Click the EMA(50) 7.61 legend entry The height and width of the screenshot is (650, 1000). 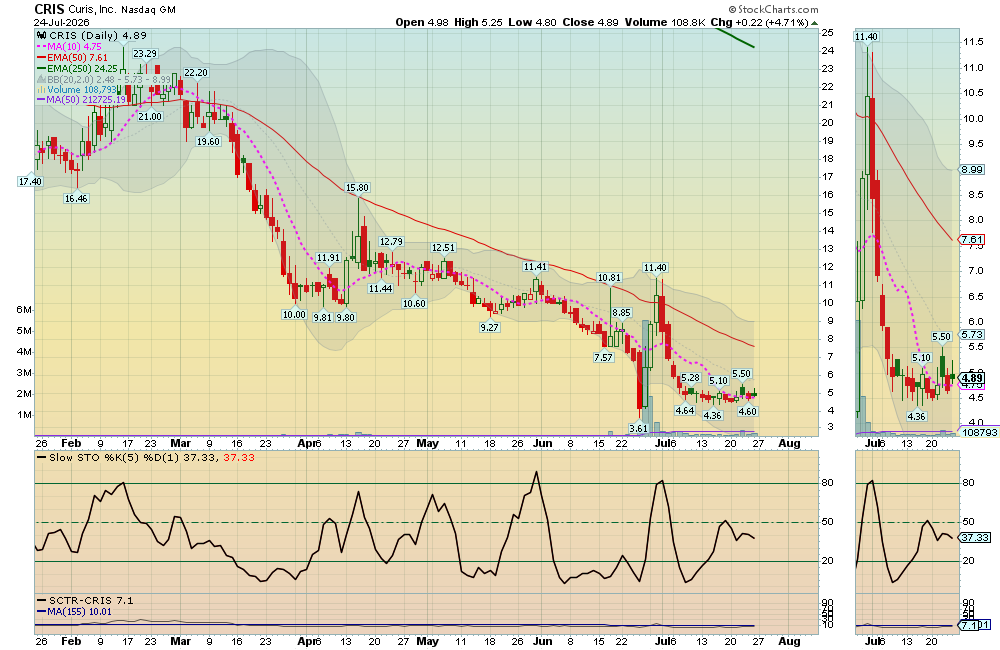click(x=72, y=57)
